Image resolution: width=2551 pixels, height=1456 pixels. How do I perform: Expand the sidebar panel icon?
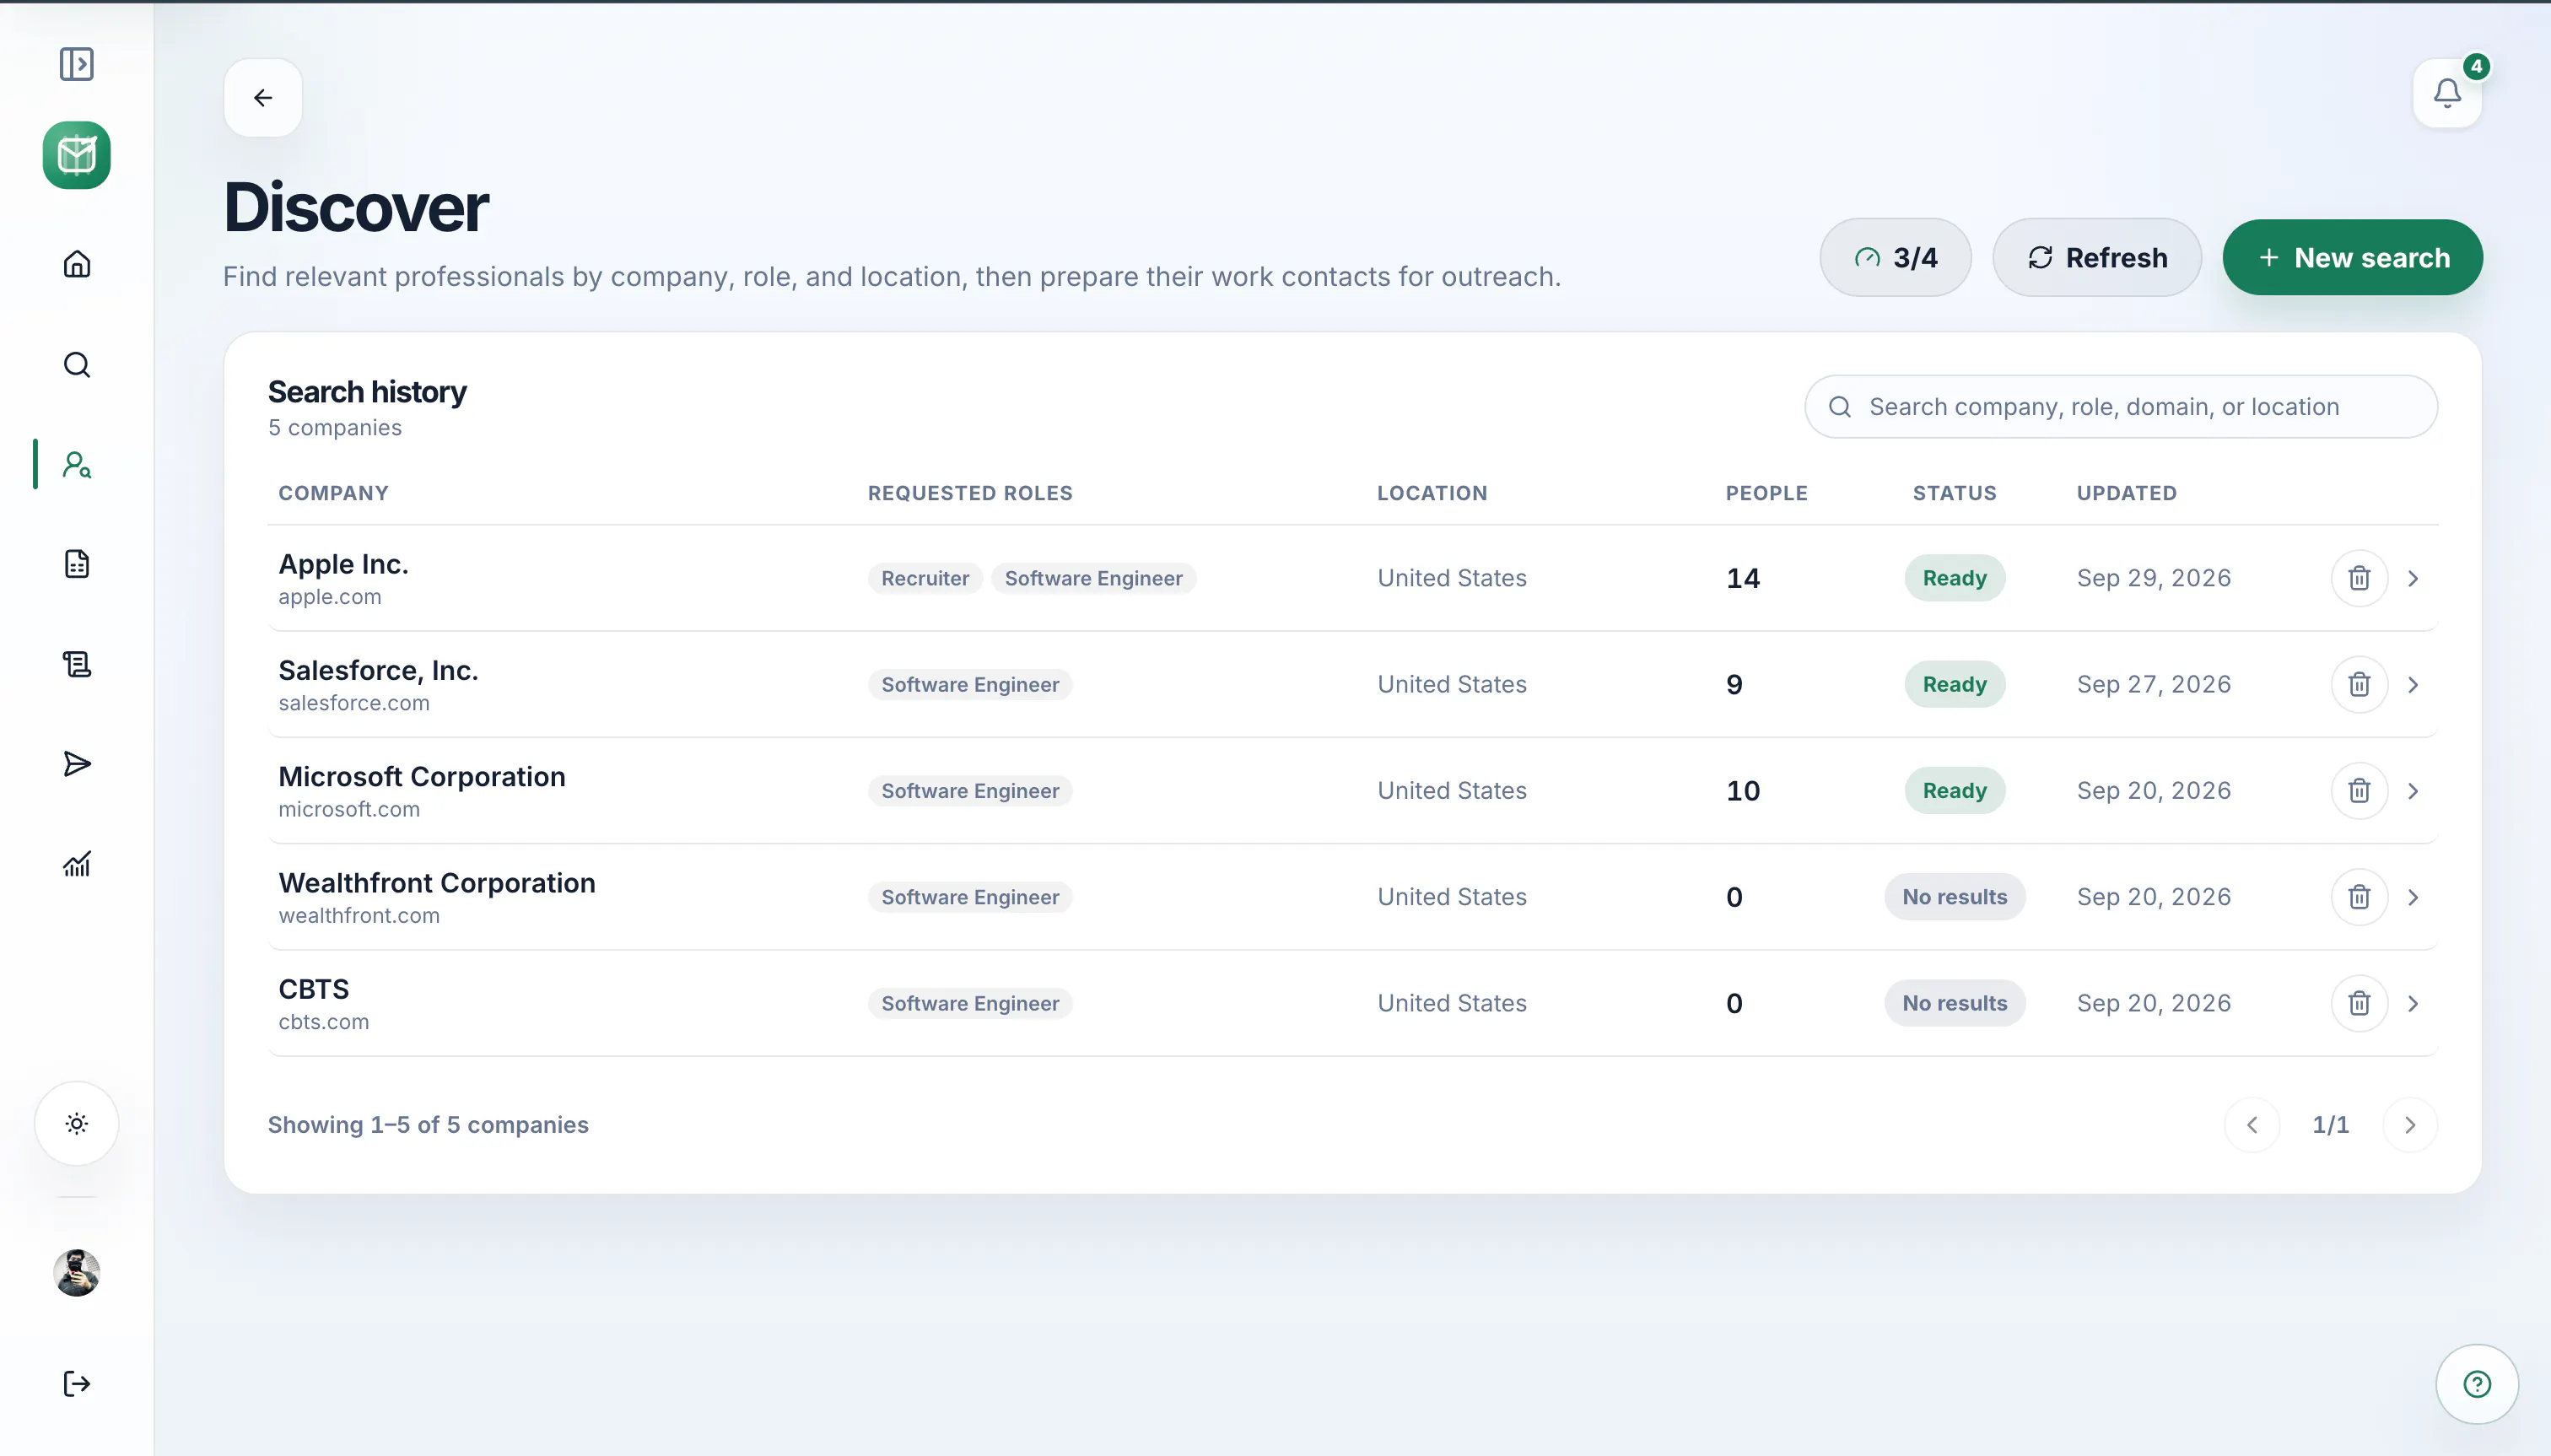point(76,64)
